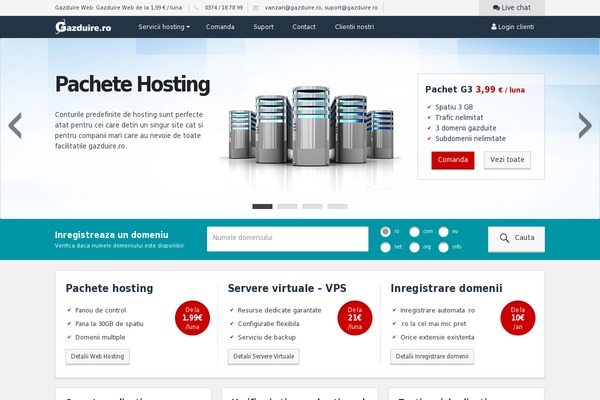Click the red Comanda button for Pachet G3
Image resolution: width=600 pixels, height=400 pixels.
pyautogui.click(x=453, y=160)
